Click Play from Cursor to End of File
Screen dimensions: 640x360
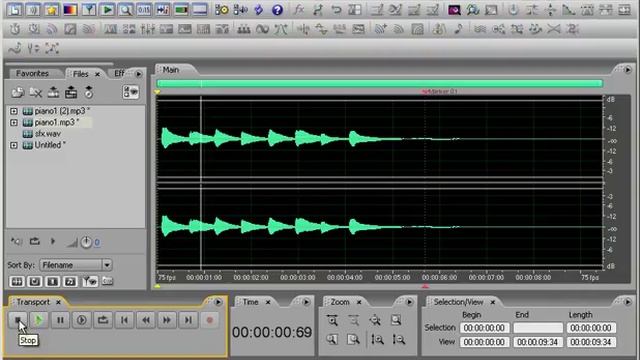81,320
